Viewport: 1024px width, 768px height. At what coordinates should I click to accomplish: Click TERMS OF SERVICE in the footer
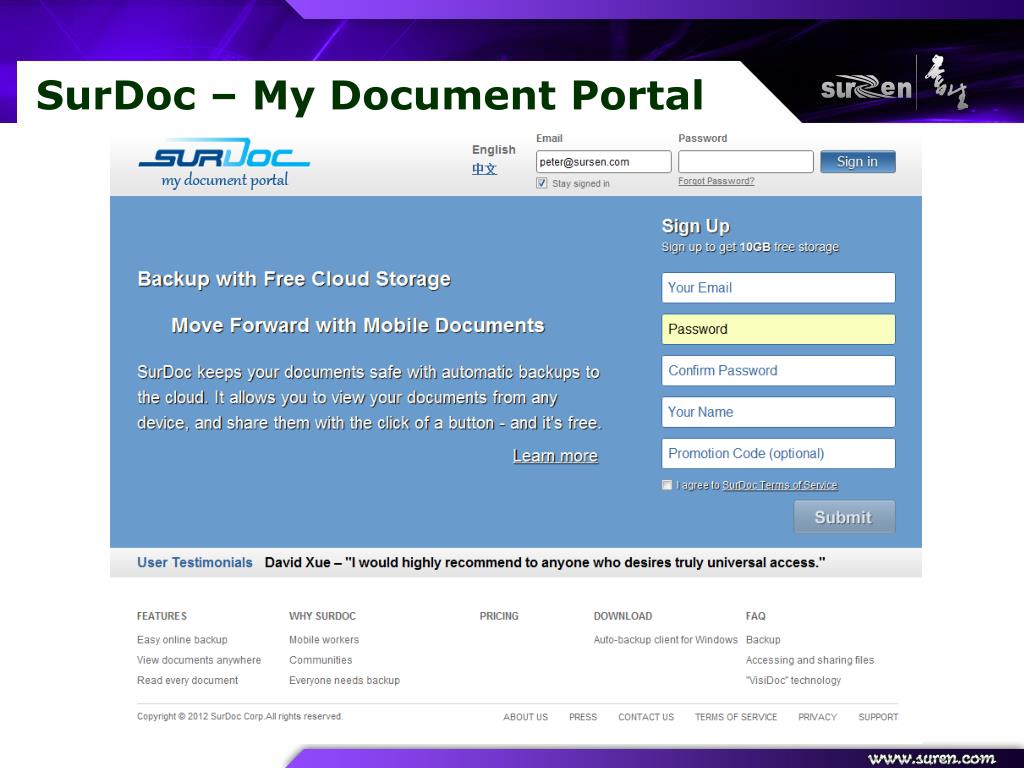click(x=736, y=716)
